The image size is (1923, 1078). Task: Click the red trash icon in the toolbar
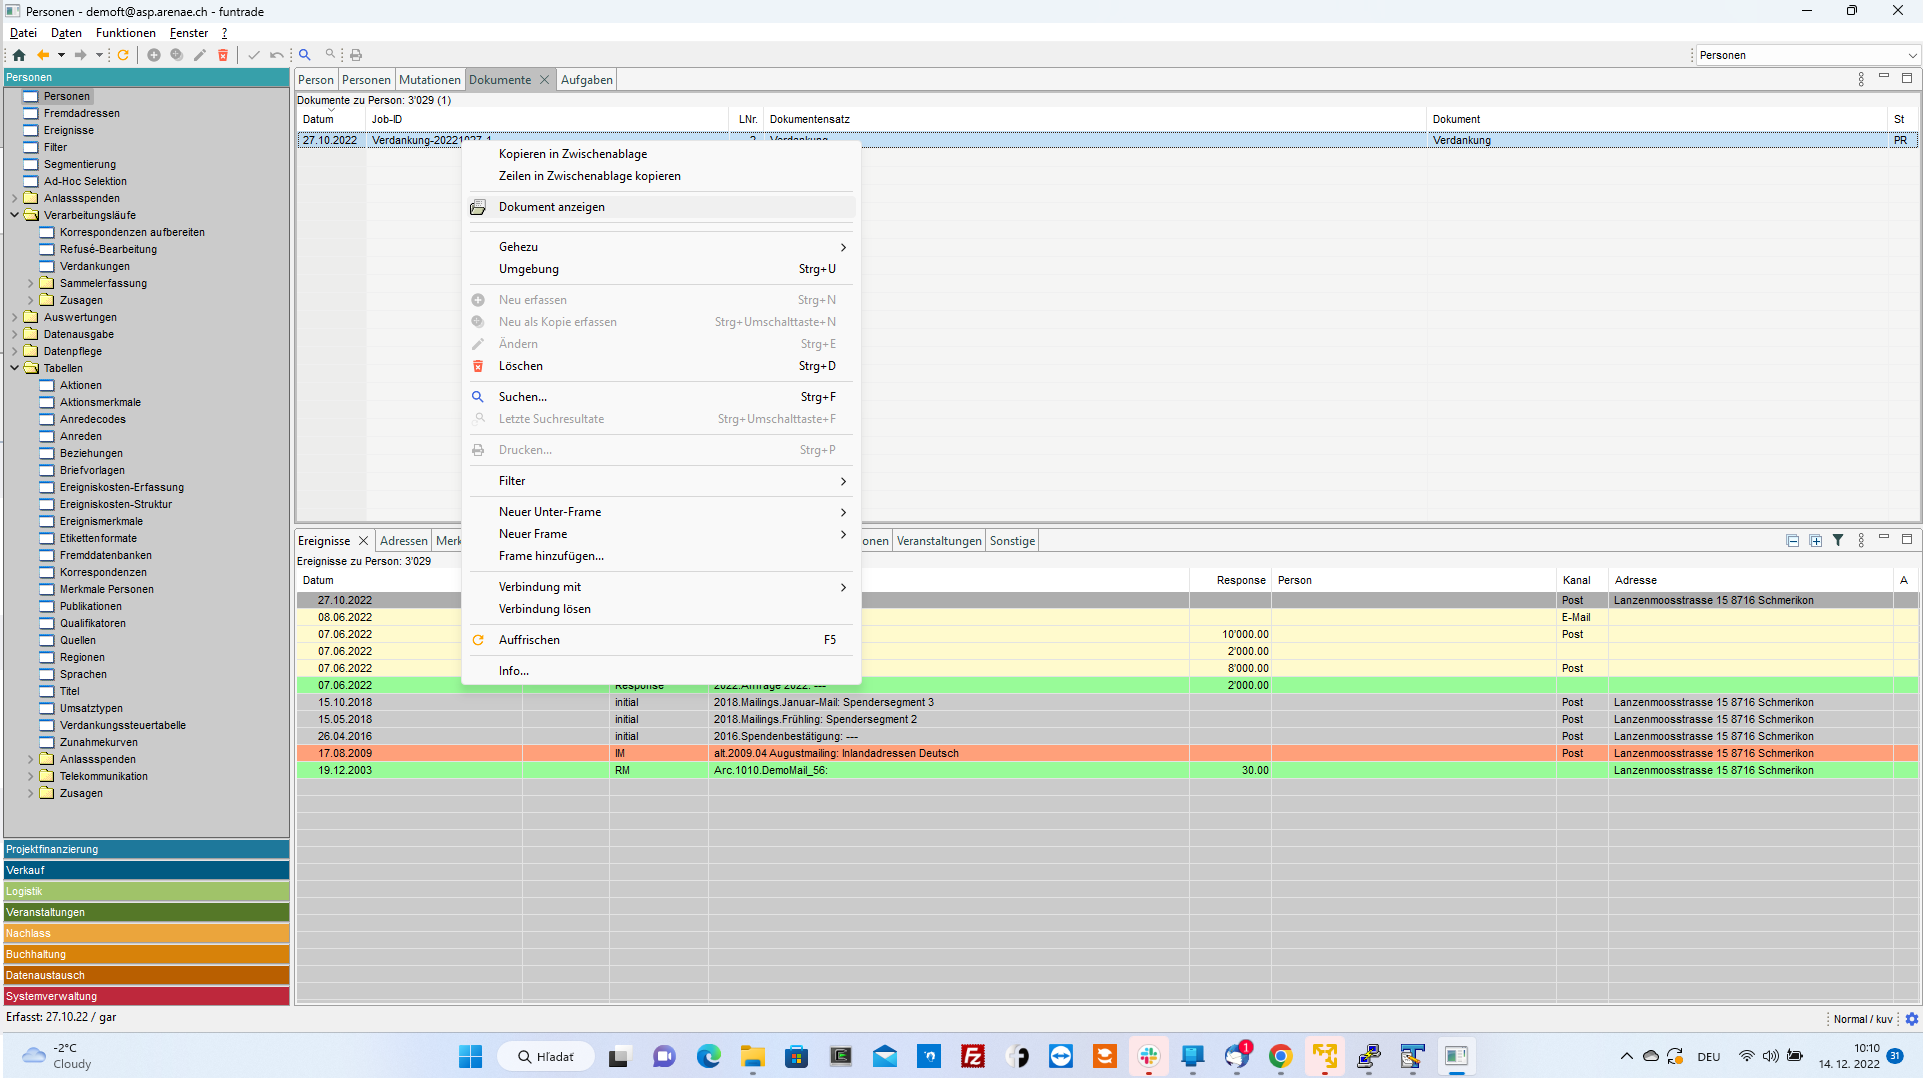tap(223, 55)
